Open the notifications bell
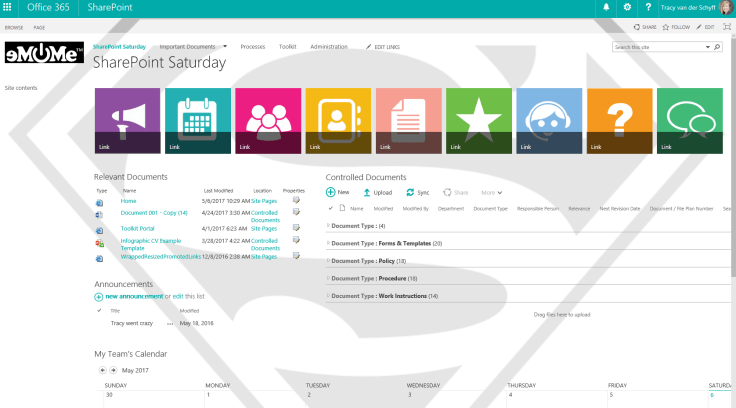The image size is (736, 408). (x=606, y=8)
